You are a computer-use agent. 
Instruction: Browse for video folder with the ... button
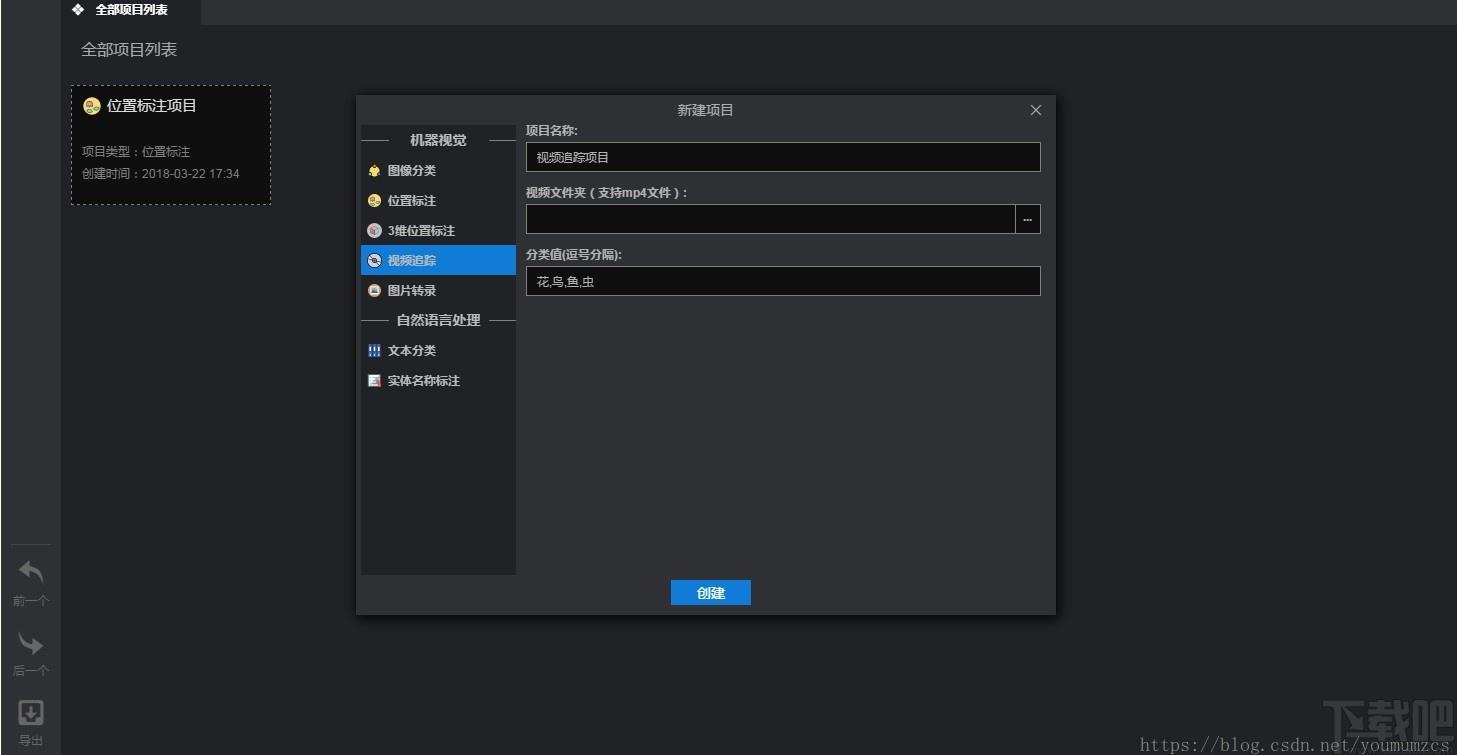pyautogui.click(x=1027, y=219)
